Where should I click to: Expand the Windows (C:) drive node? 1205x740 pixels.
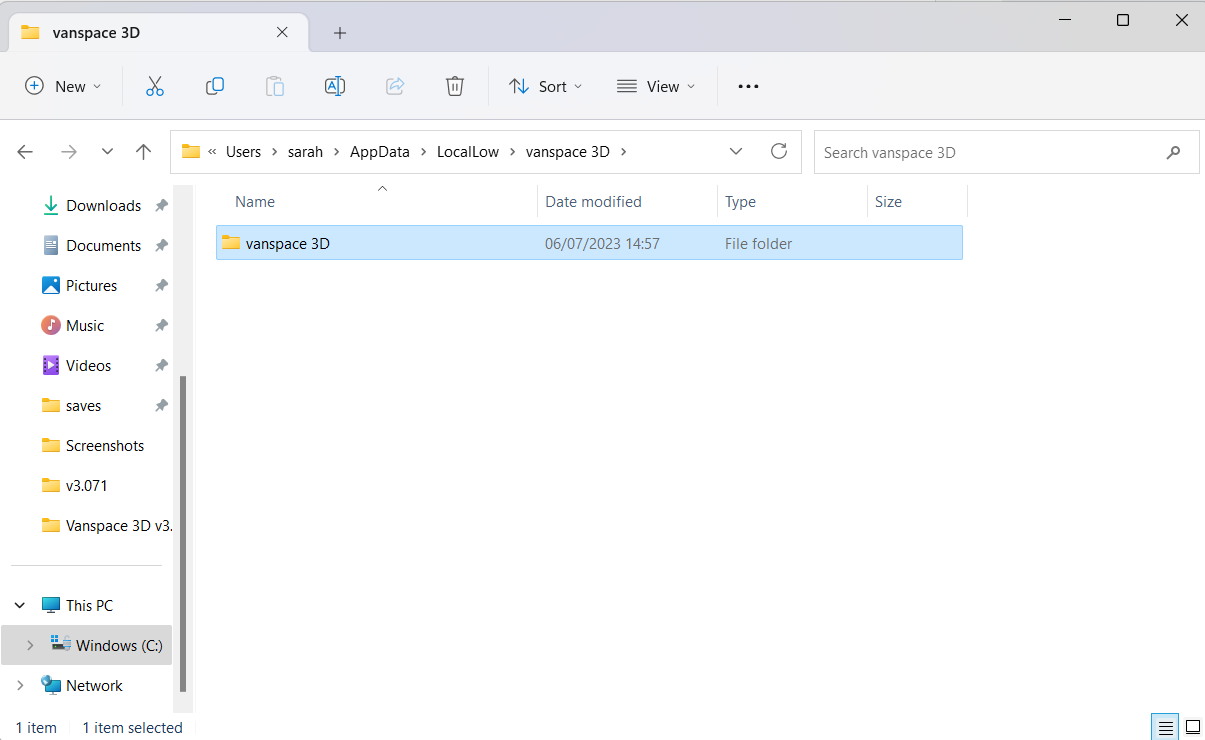point(30,646)
